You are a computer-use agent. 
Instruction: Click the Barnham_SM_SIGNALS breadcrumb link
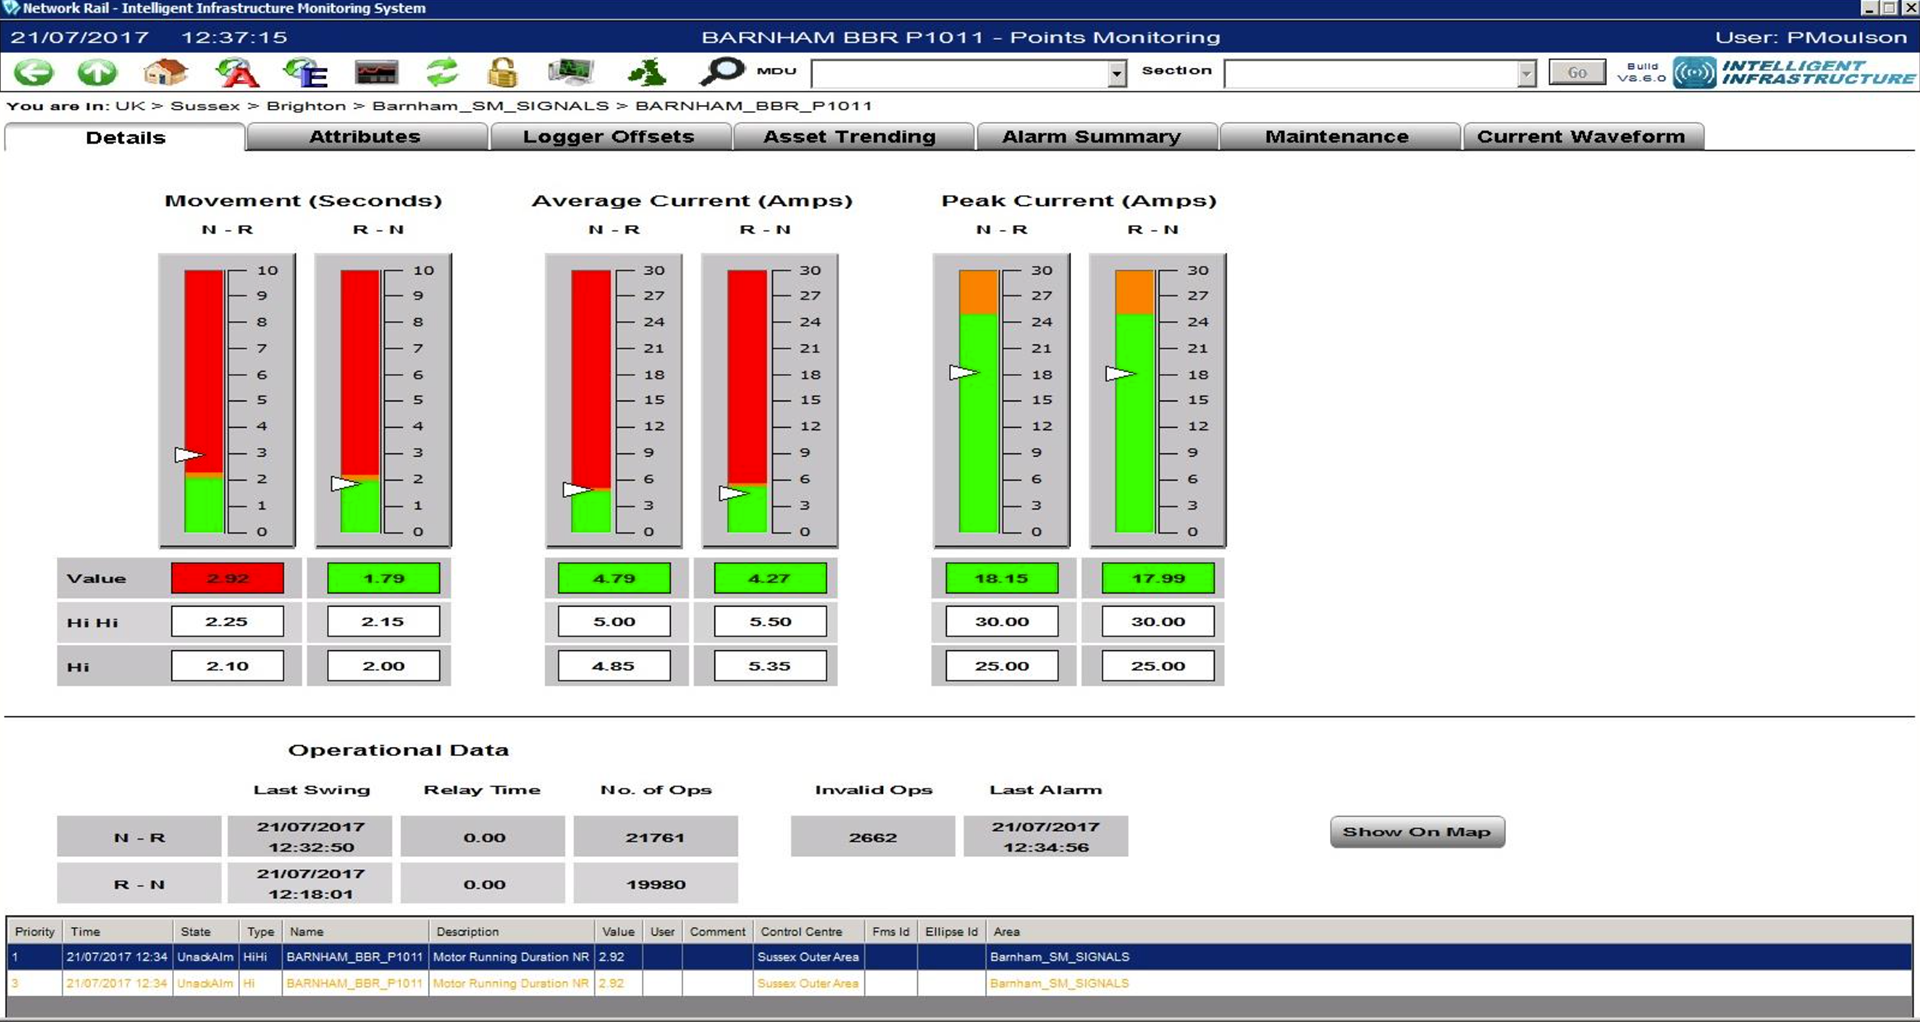[490, 105]
